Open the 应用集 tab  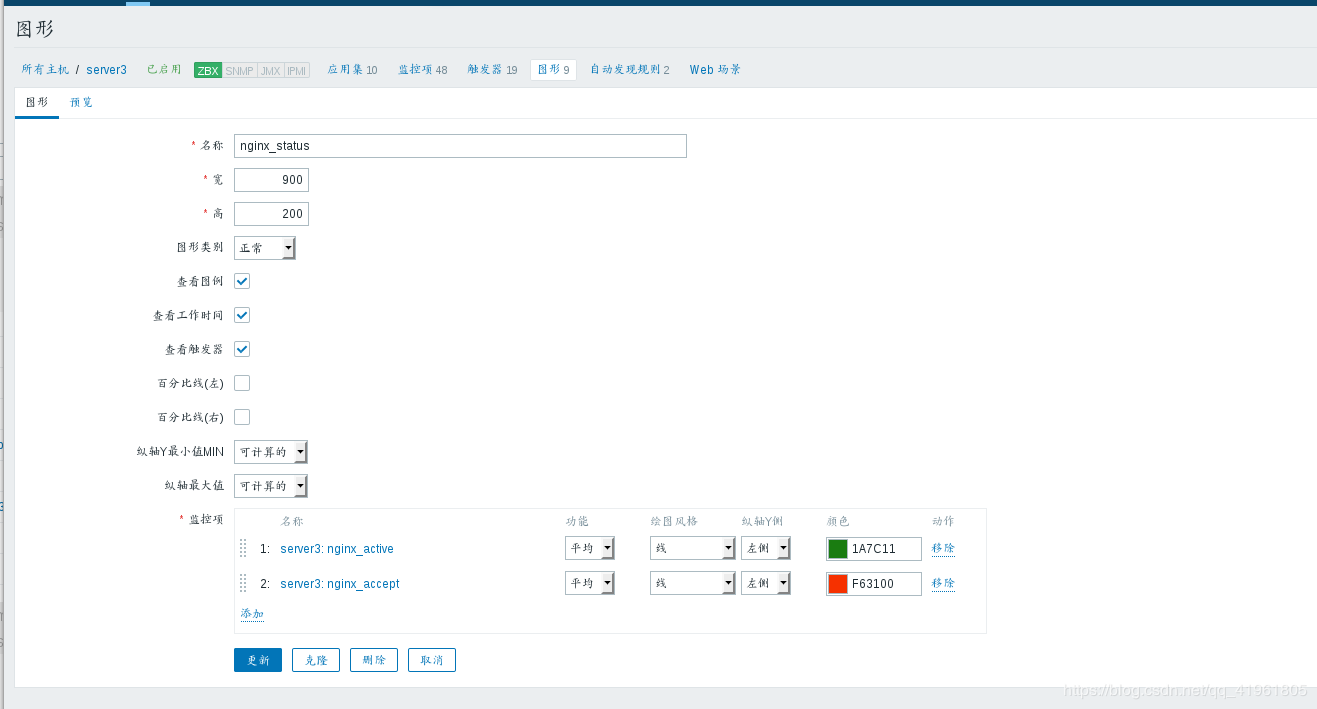coord(353,70)
